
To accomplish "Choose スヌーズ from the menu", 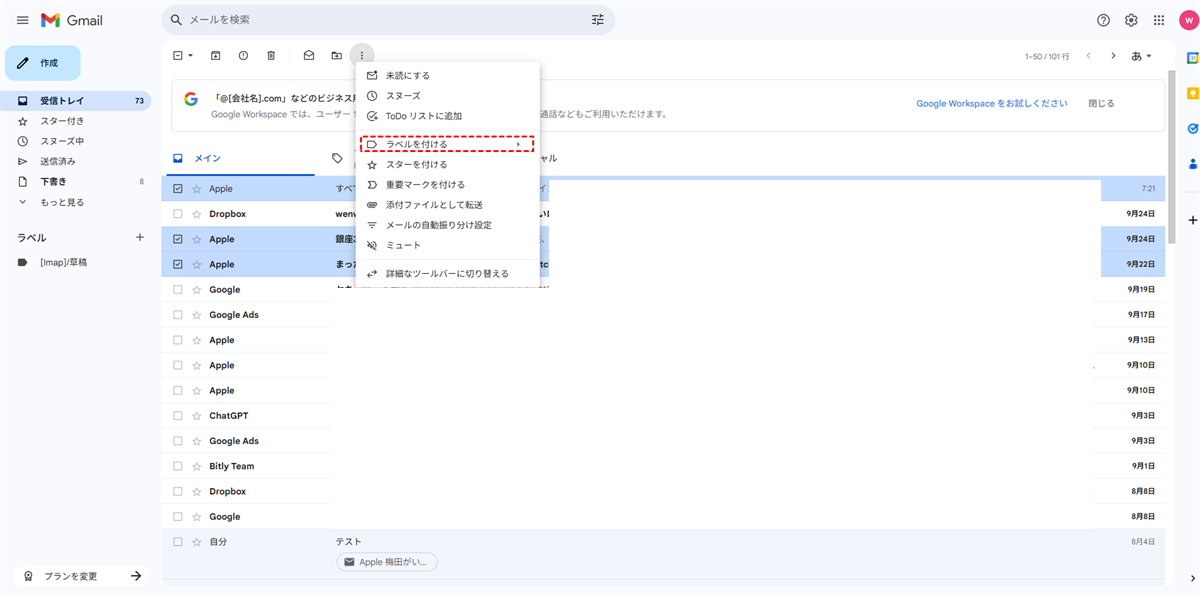I will tap(447, 96).
